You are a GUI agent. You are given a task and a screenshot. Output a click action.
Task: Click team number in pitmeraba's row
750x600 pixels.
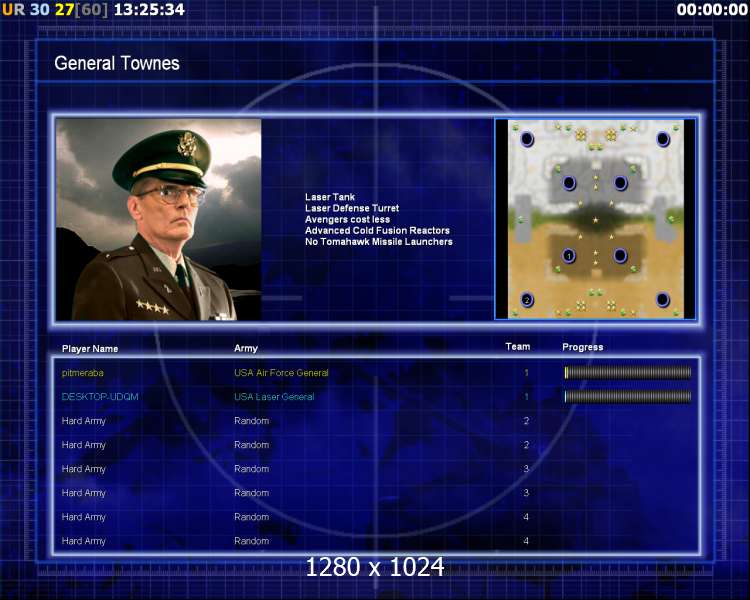coord(526,373)
